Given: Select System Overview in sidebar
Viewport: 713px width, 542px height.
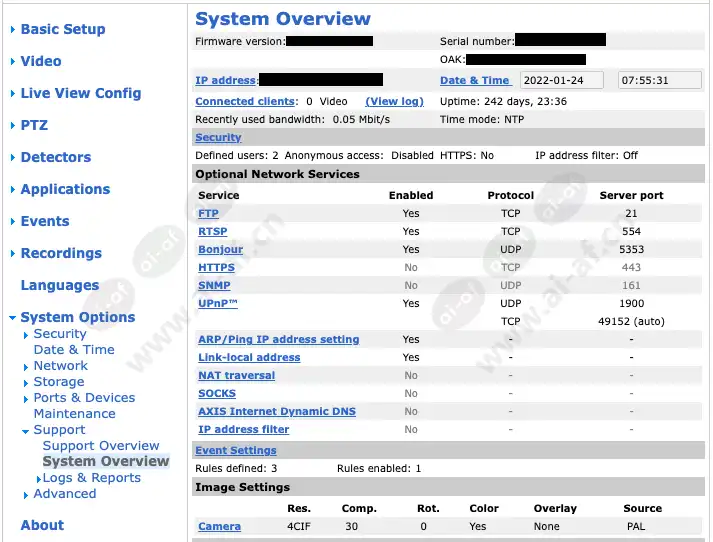Looking at the screenshot, I should pos(106,461).
